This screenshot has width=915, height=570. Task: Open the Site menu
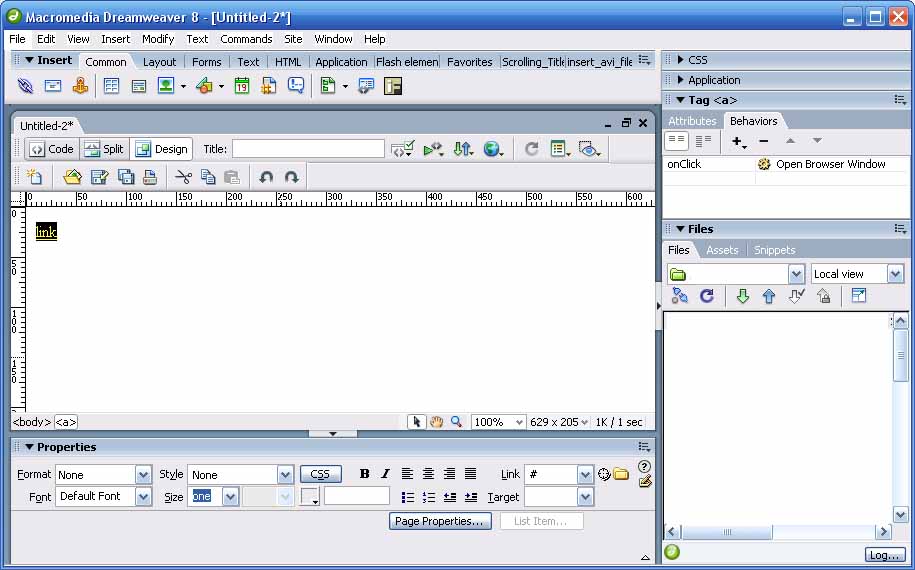[x=293, y=39]
